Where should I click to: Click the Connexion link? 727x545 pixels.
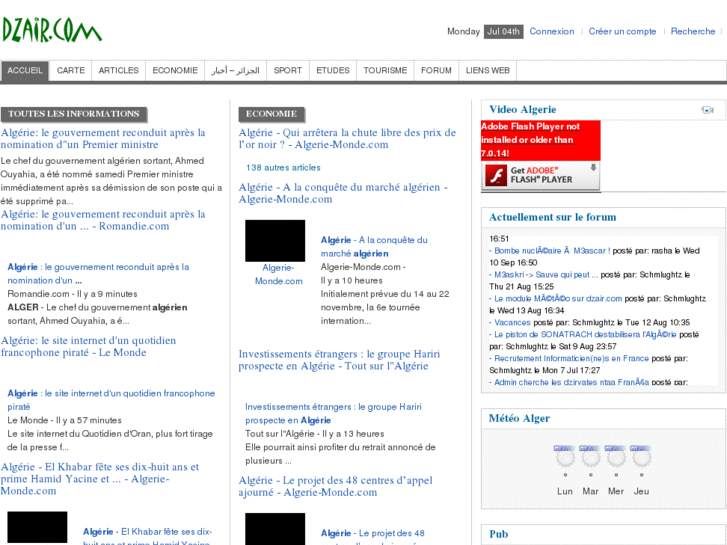pyautogui.click(x=552, y=32)
